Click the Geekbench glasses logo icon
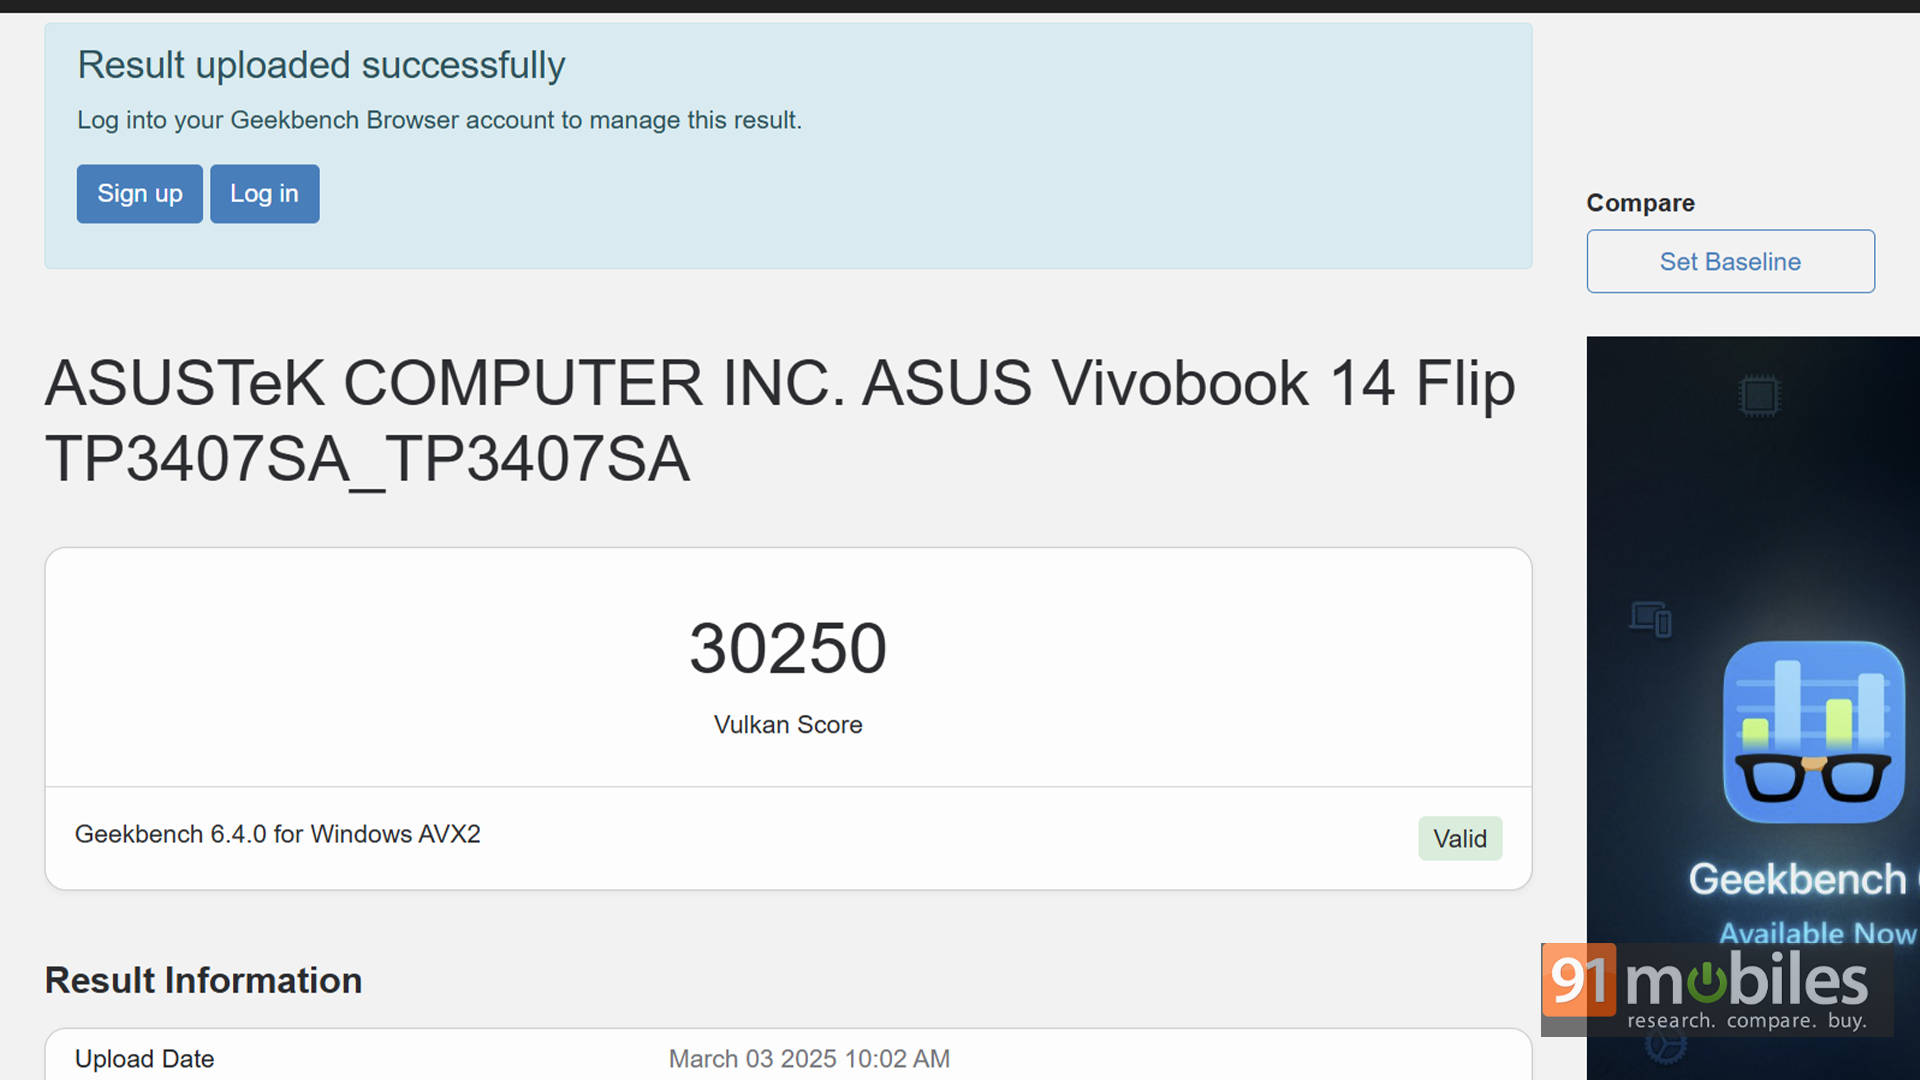Screen dimensions: 1920x1080 click(1813, 732)
